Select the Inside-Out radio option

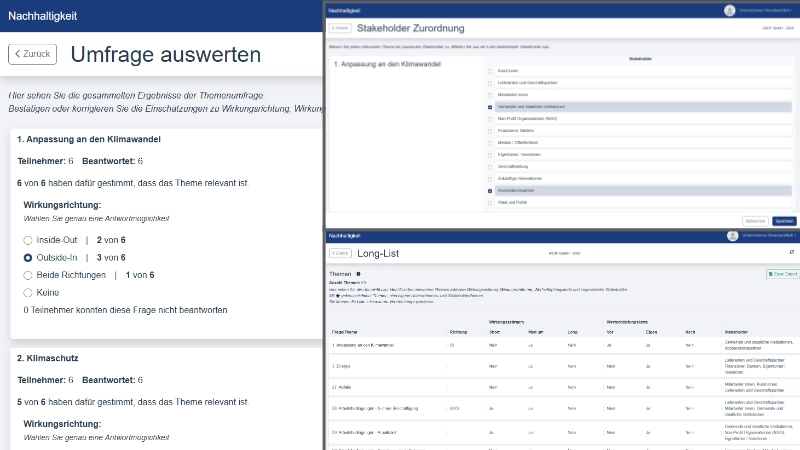tap(28, 240)
